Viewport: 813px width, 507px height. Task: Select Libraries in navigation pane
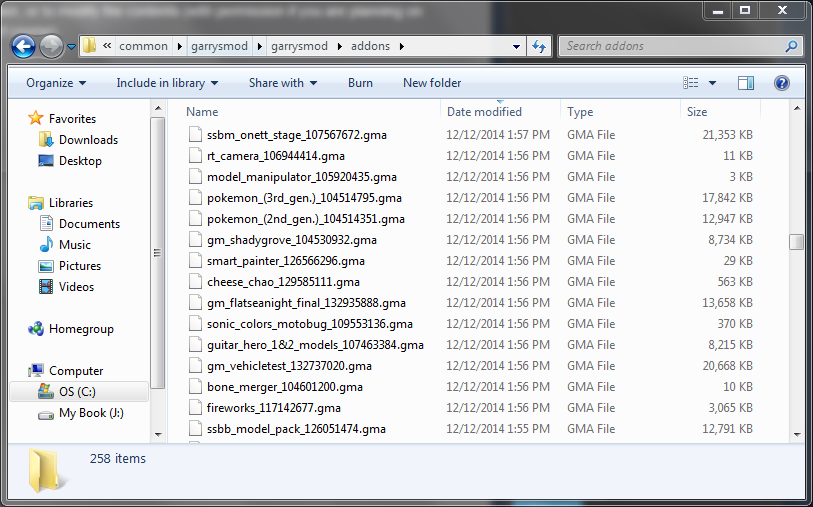point(71,203)
